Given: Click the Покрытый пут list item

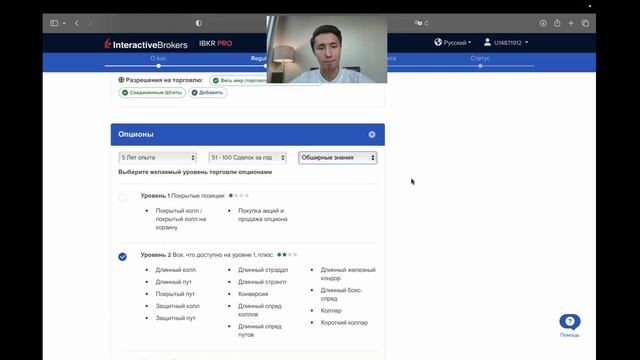Looking at the screenshot, I should (175, 294).
